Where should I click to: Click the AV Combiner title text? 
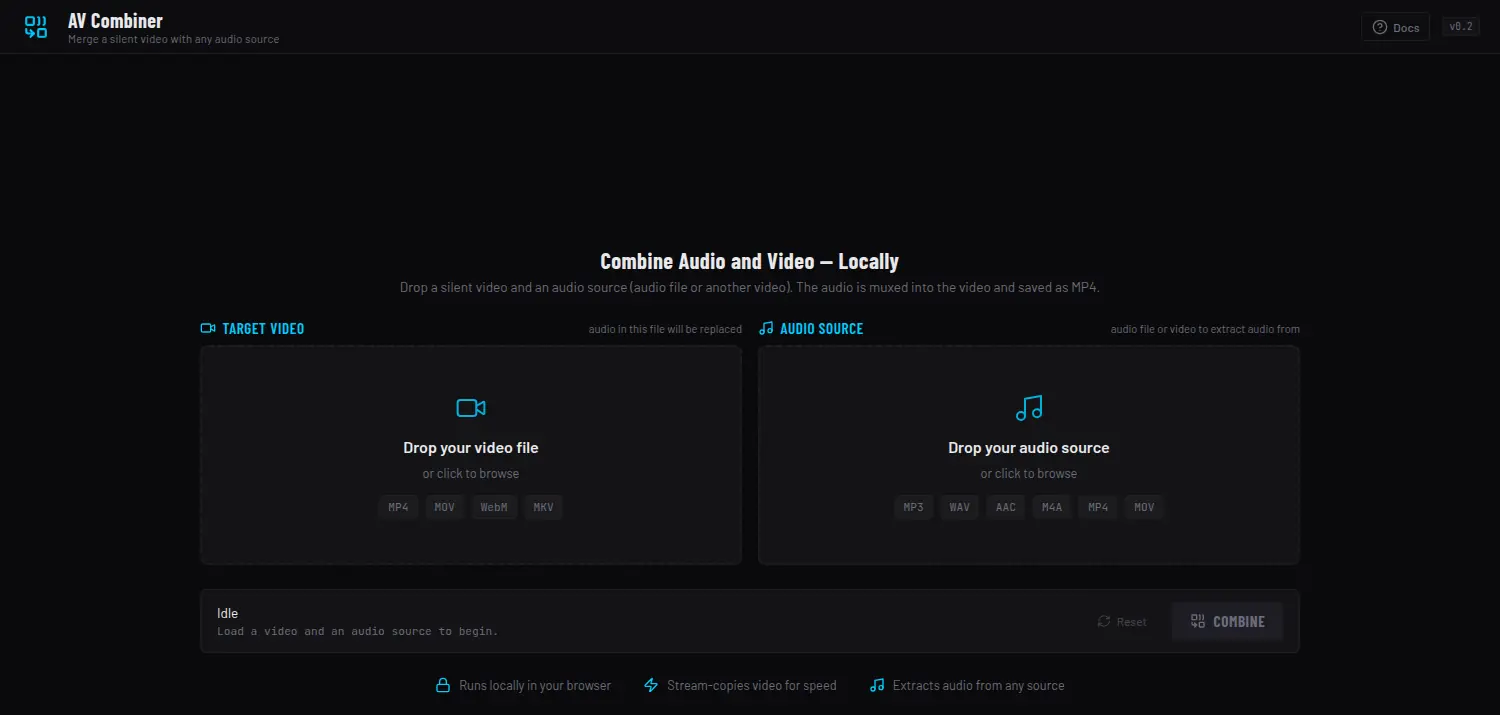(x=115, y=20)
